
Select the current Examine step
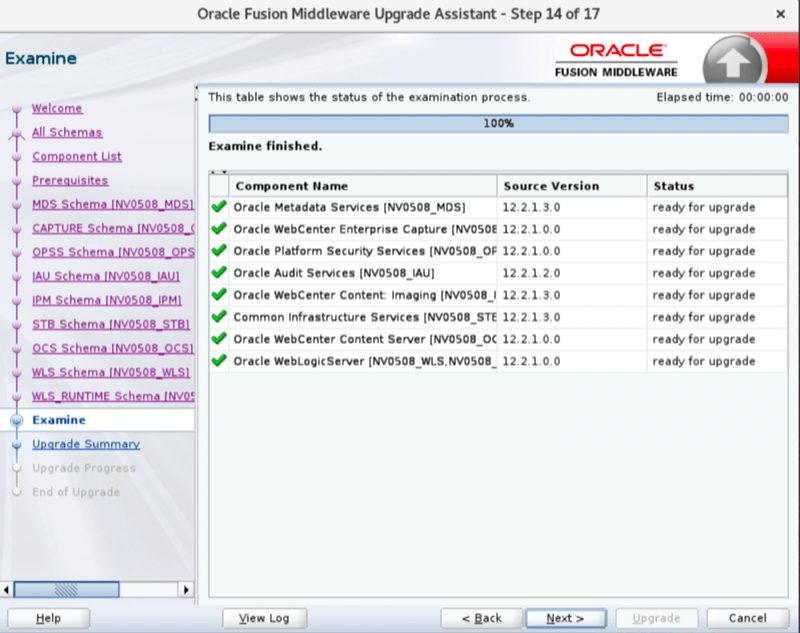59,420
